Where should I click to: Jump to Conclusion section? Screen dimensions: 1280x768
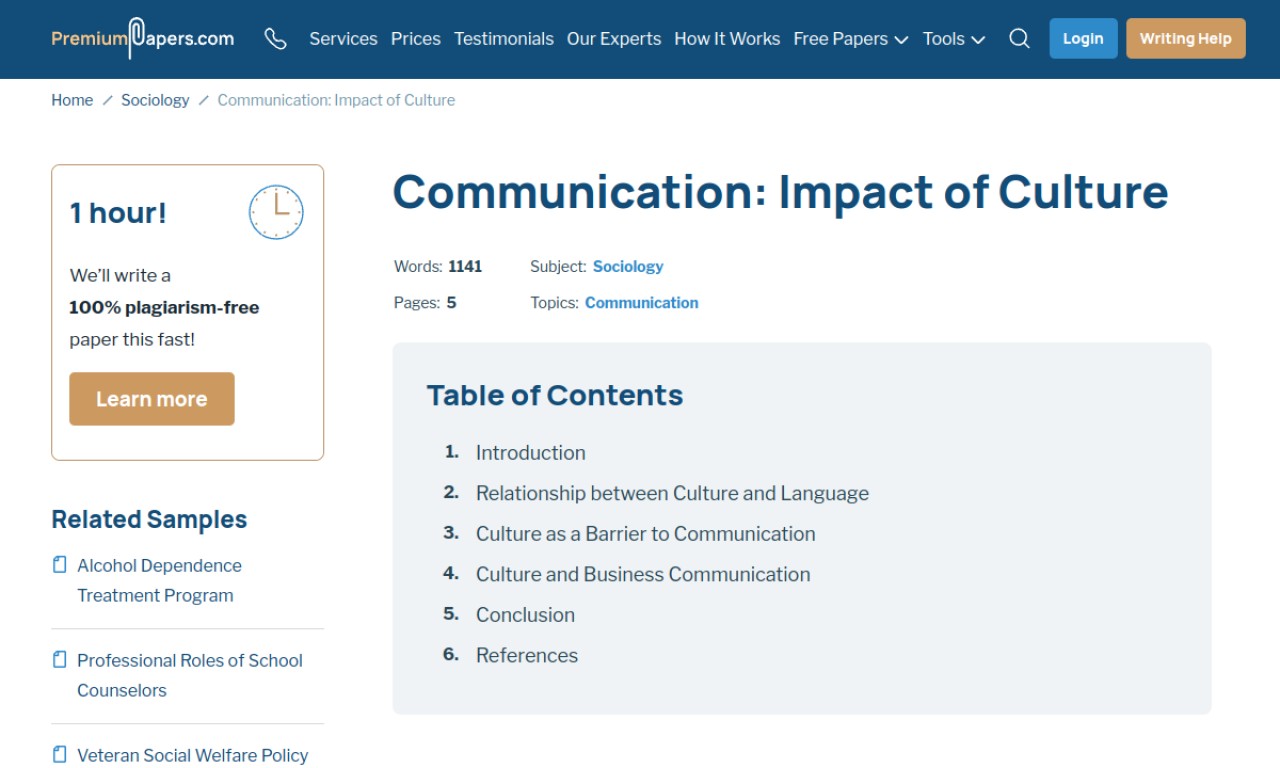click(525, 615)
